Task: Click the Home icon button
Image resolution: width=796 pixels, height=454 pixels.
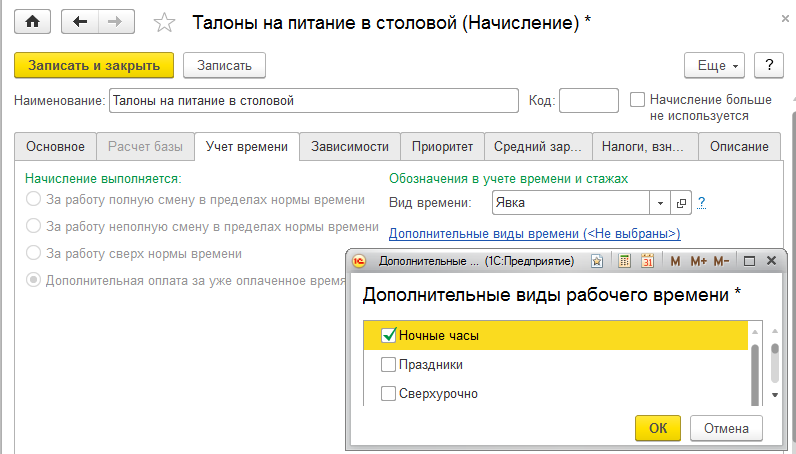Action: click(33, 21)
